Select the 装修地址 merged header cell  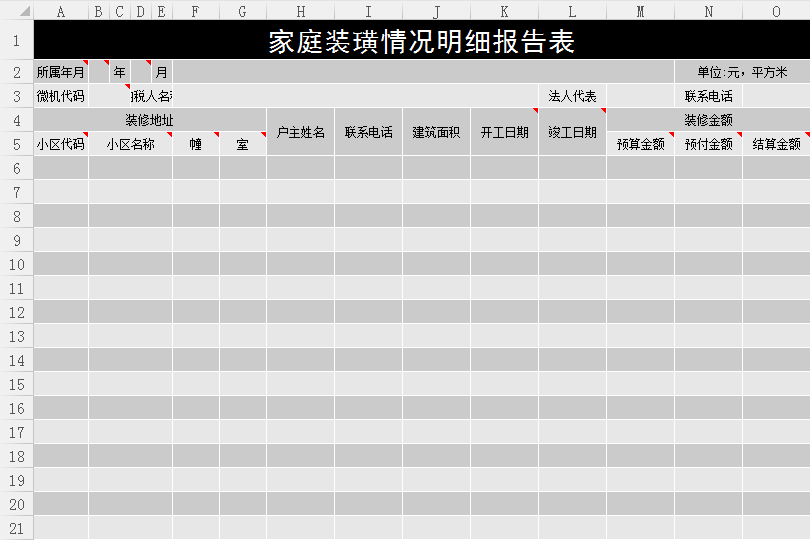(150, 120)
